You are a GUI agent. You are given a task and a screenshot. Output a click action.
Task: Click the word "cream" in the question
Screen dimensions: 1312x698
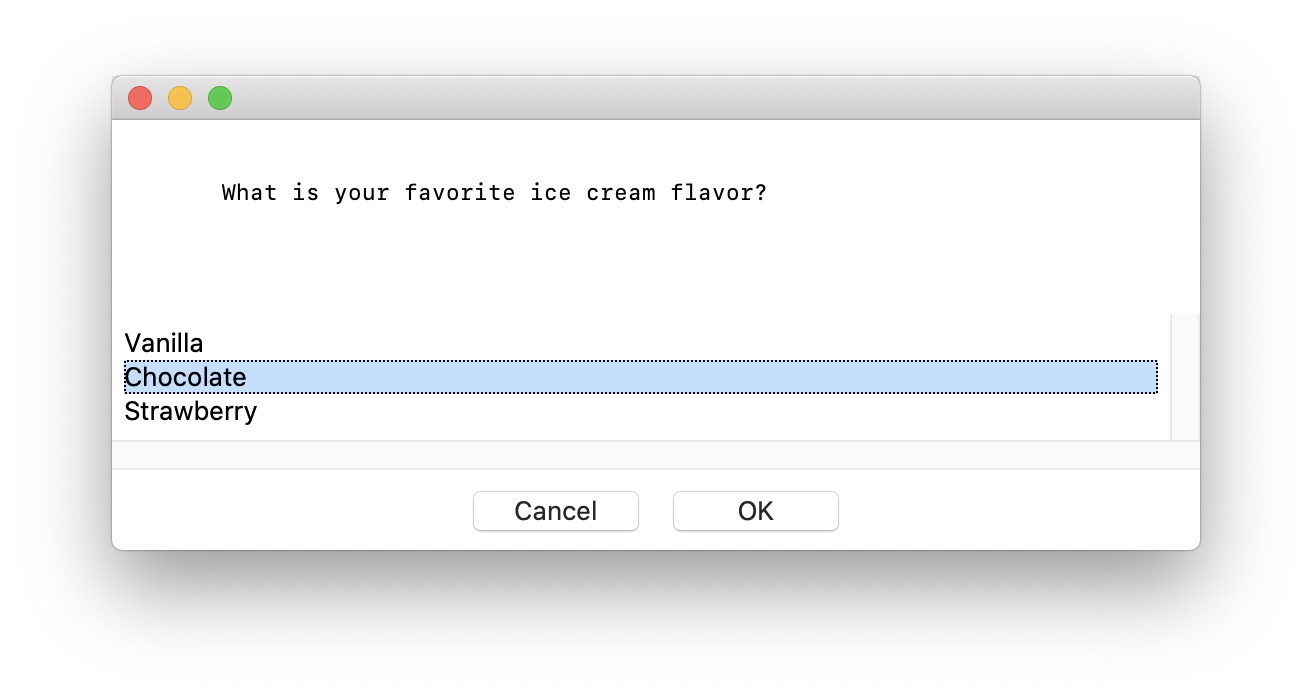[x=621, y=192]
